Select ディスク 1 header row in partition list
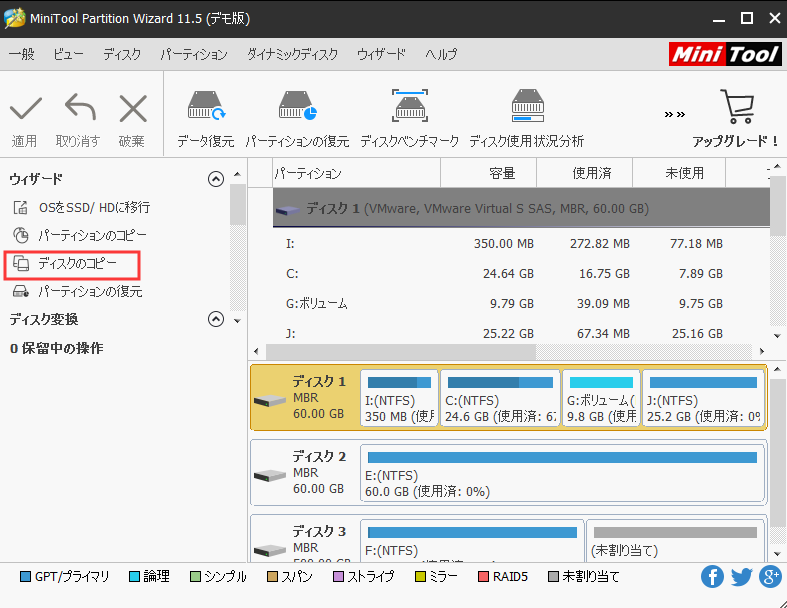Viewport: 787px width, 608px height. pos(521,208)
